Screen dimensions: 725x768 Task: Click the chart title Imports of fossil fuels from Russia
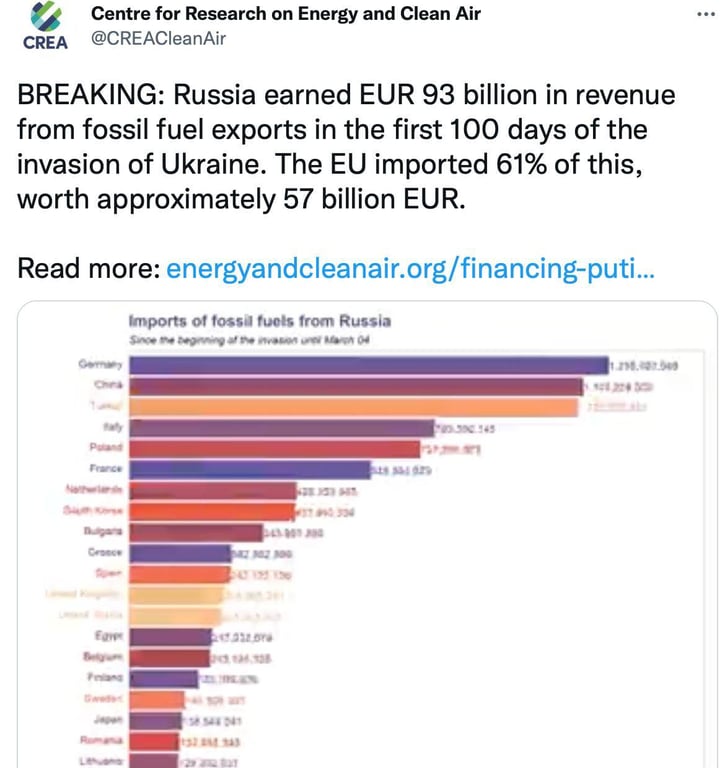(x=259, y=321)
